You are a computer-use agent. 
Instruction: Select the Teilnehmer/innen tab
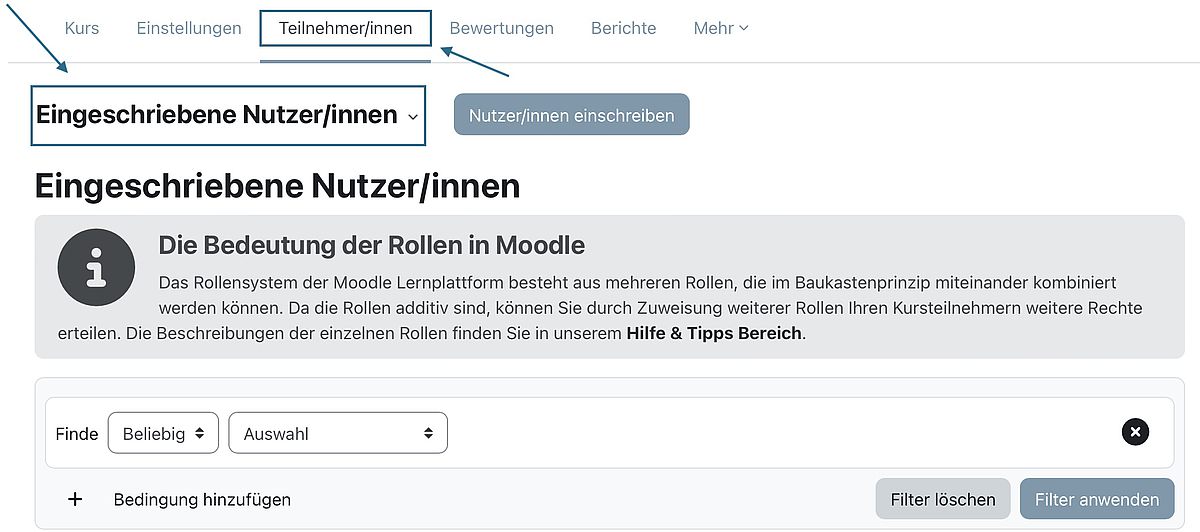point(345,28)
